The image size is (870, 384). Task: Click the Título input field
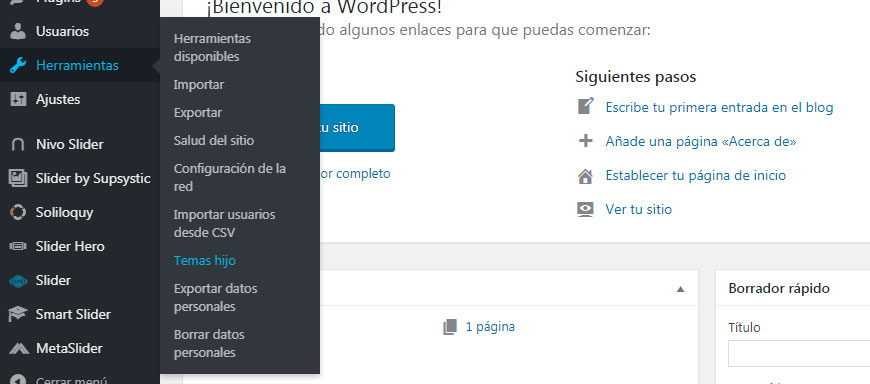point(799,353)
